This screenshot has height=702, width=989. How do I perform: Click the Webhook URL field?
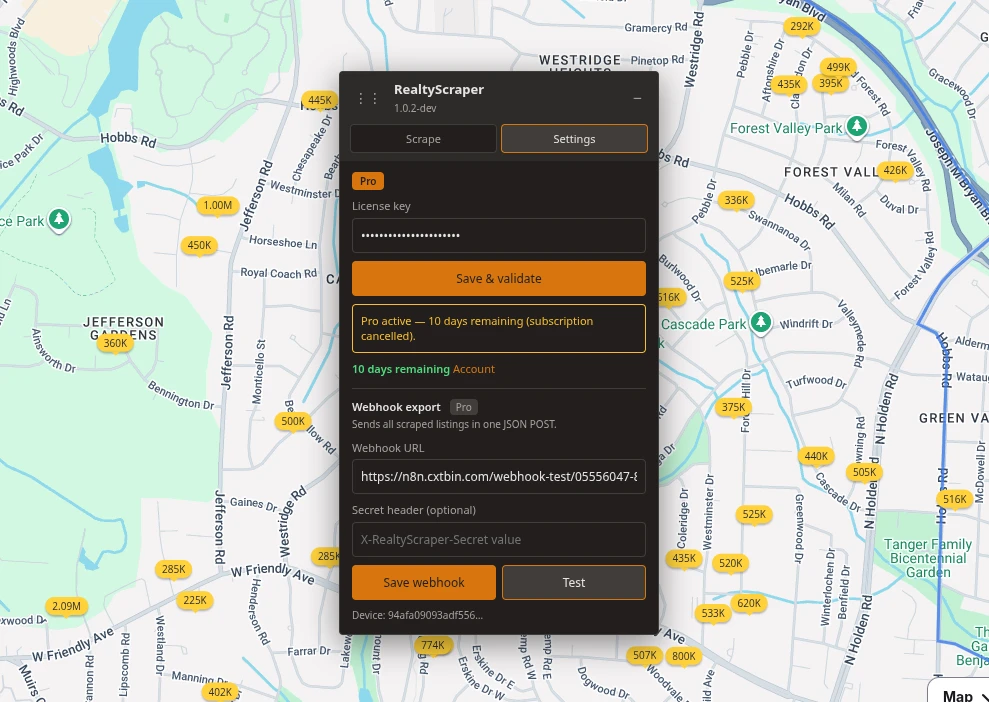[x=499, y=476]
